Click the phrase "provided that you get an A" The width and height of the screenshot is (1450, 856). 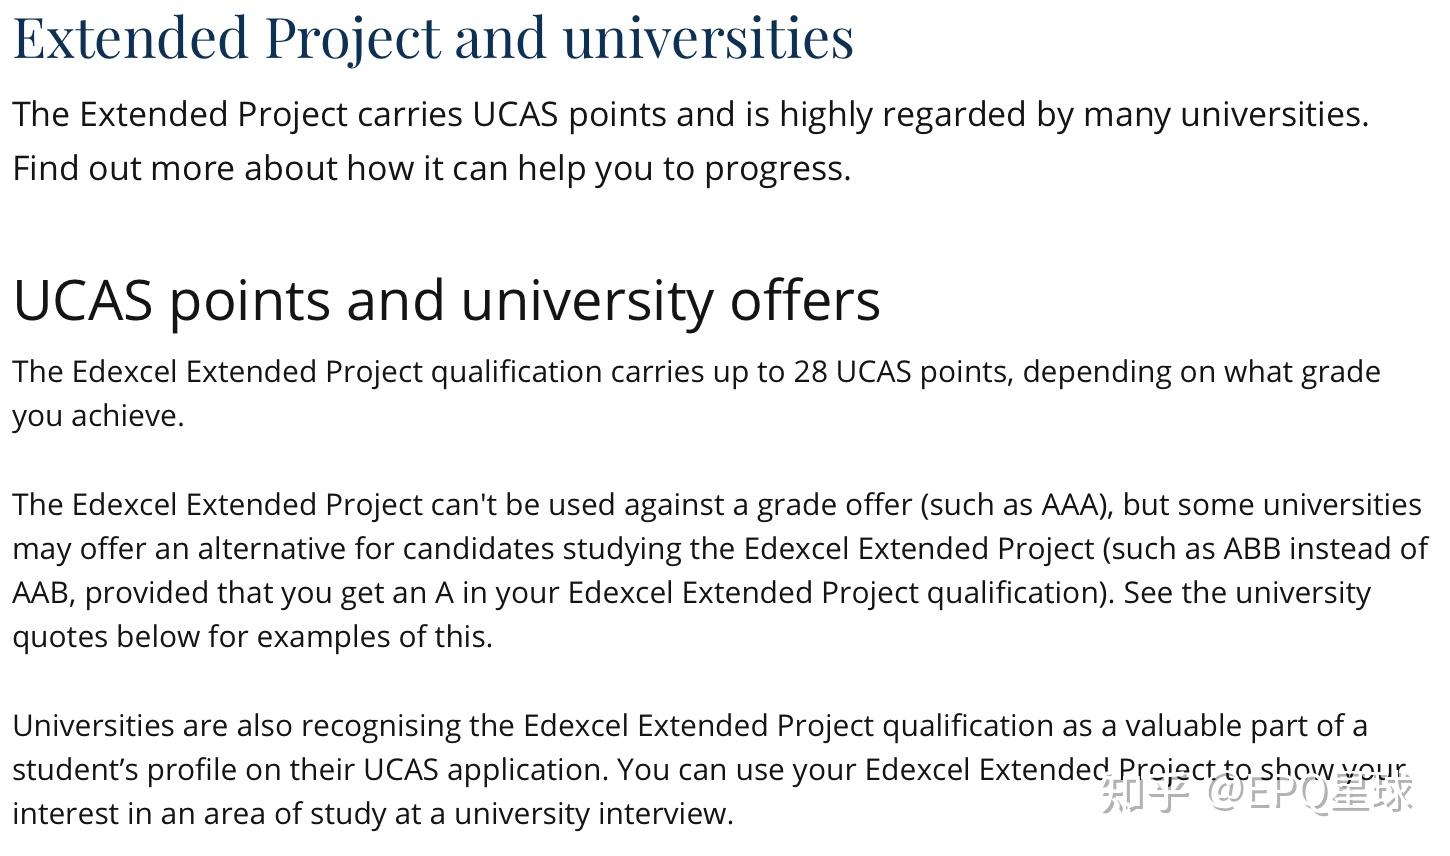click(x=269, y=592)
